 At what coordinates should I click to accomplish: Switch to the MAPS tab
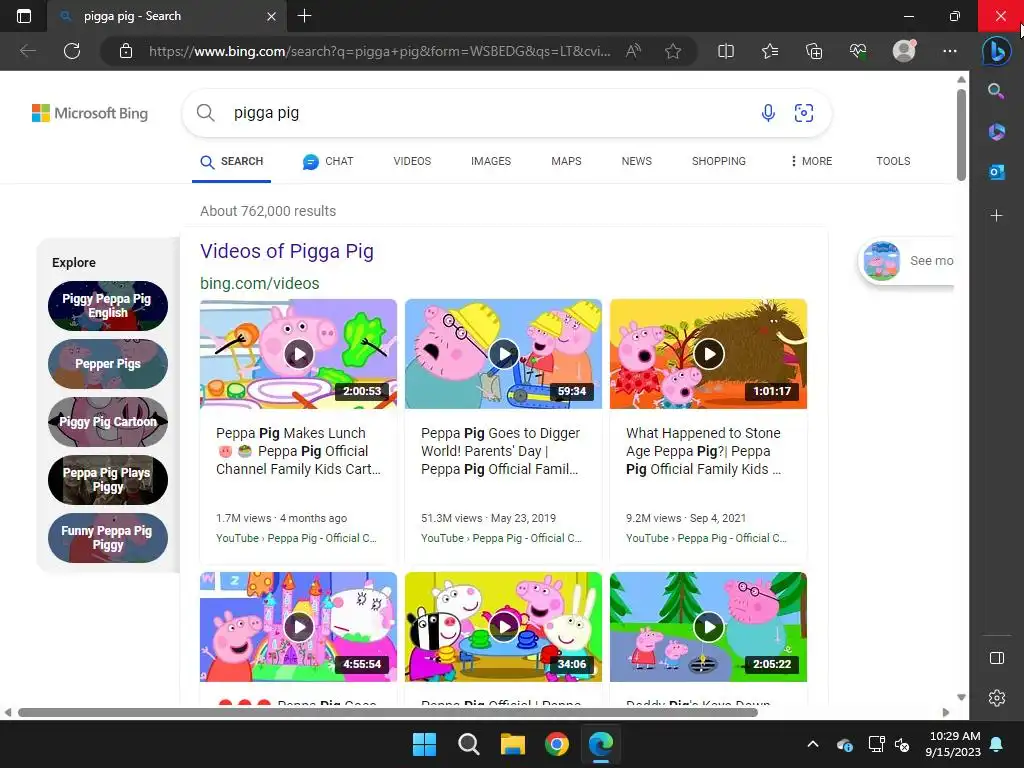[566, 161]
